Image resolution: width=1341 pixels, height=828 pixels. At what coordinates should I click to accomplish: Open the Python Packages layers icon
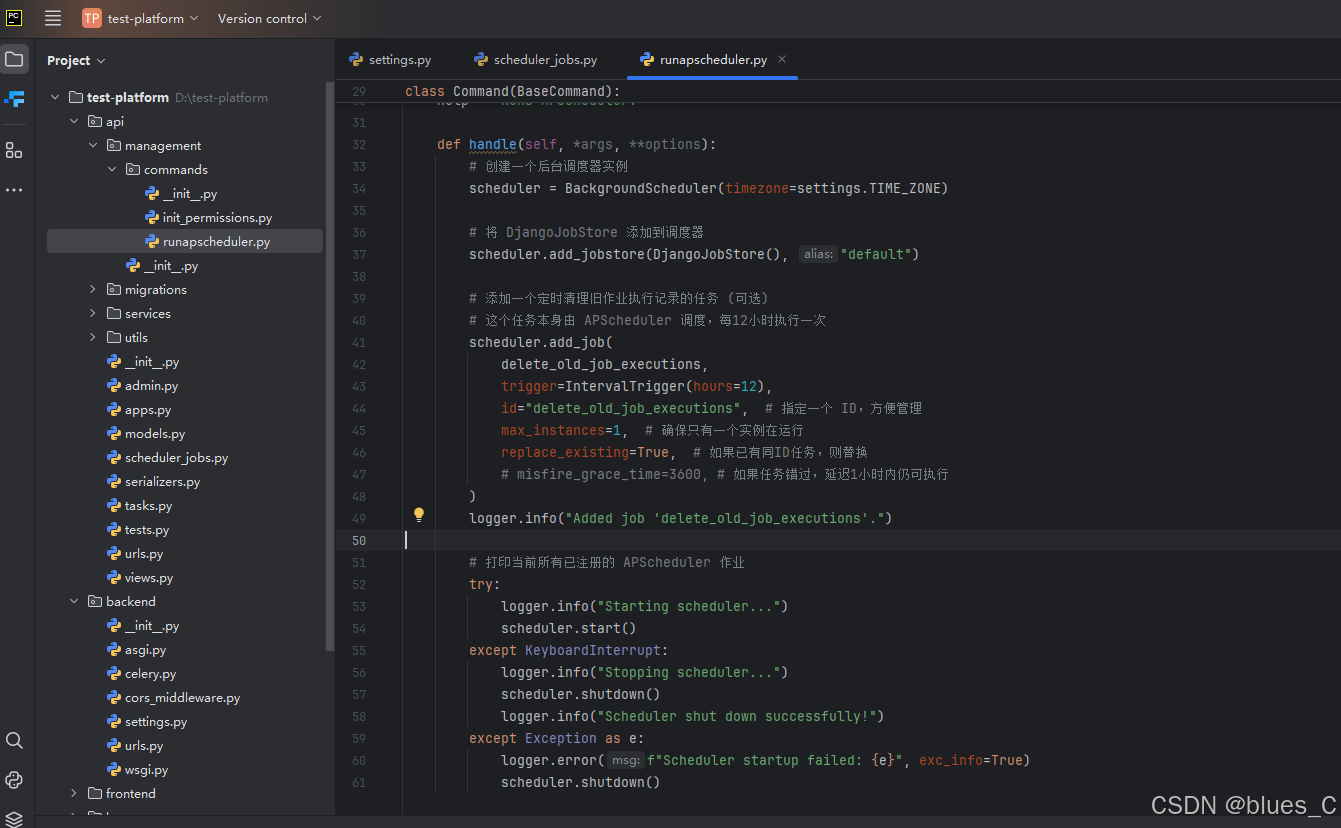[14, 819]
